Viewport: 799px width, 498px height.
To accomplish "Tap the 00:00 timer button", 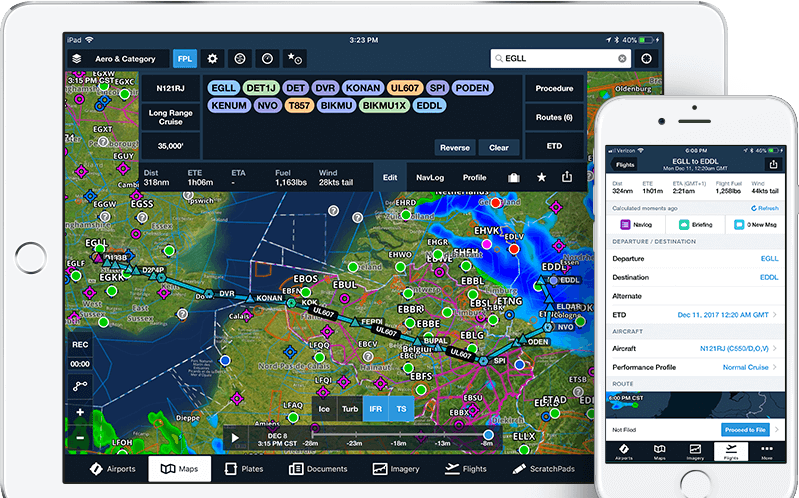I will 80,364.
